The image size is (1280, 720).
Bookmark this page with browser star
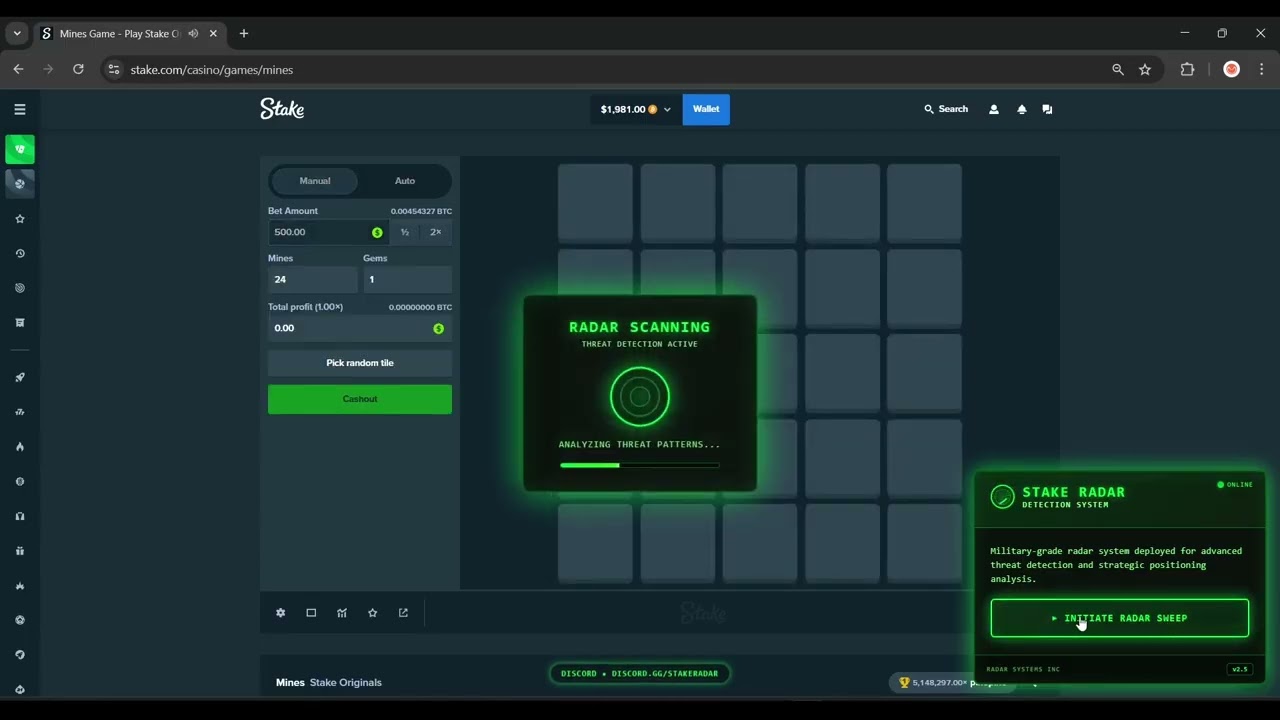coord(1145,70)
